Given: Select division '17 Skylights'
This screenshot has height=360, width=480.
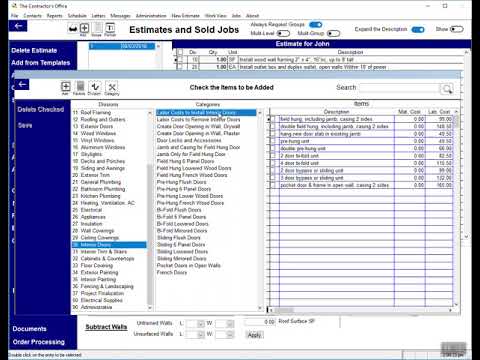Looking at the screenshot, I should [109, 154].
